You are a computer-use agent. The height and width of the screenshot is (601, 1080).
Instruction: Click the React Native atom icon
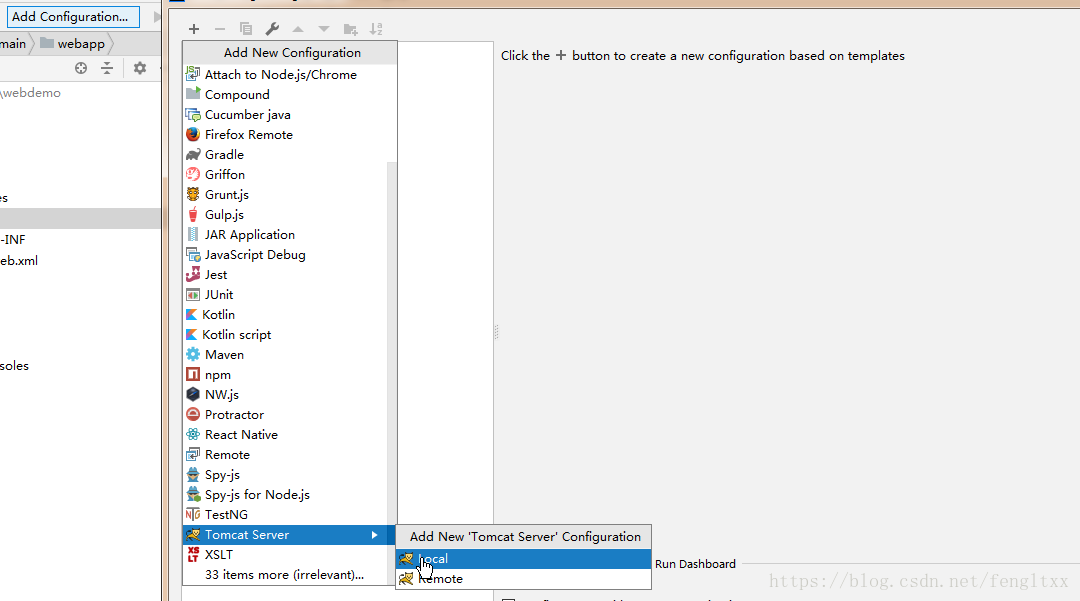pyautogui.click(x=193, y=434)
